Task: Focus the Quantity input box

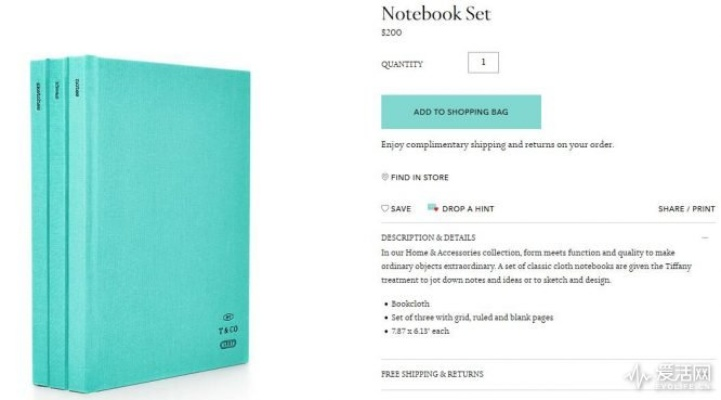Action: click(483, 63)
